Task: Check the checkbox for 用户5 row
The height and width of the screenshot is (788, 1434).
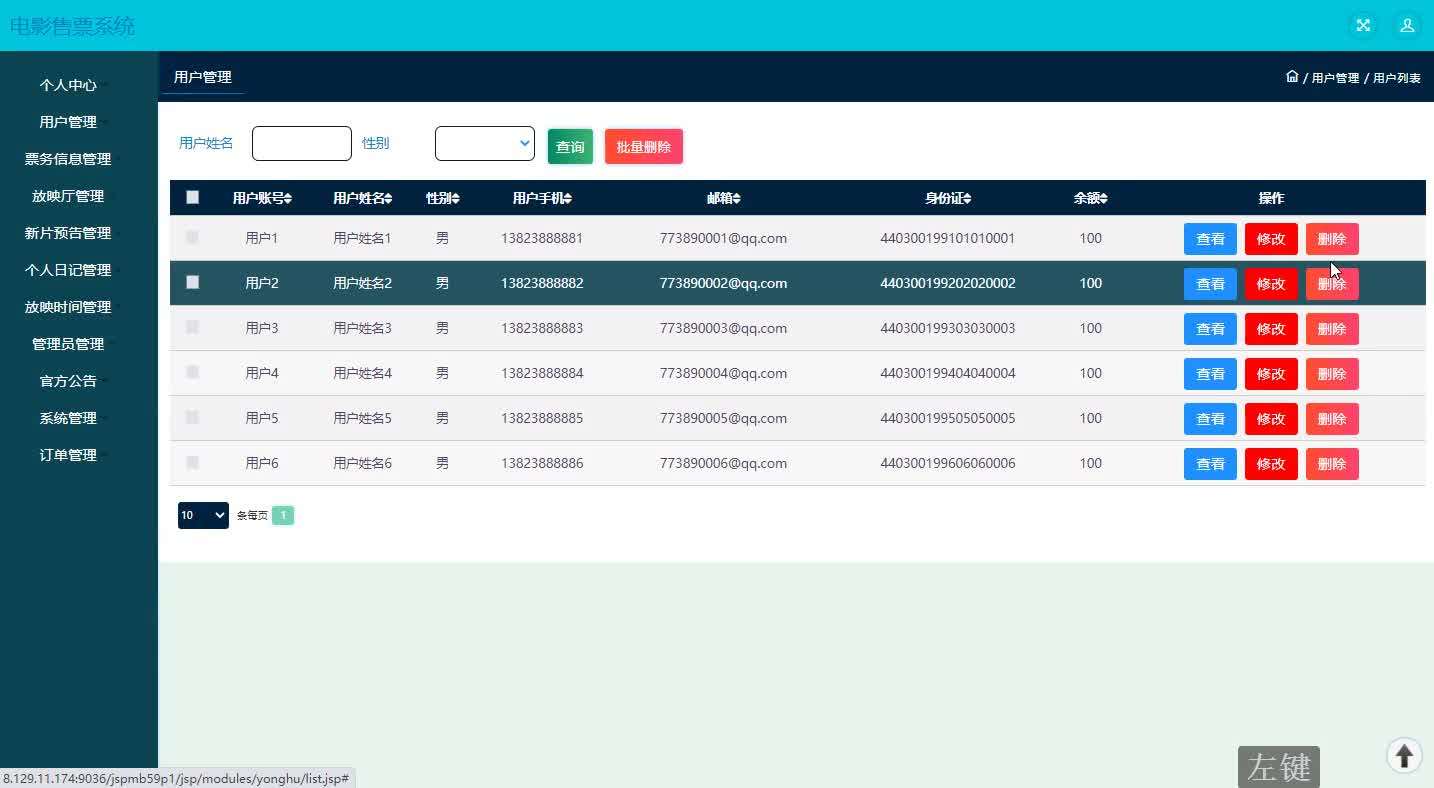Action: click(x=193, y=418)
